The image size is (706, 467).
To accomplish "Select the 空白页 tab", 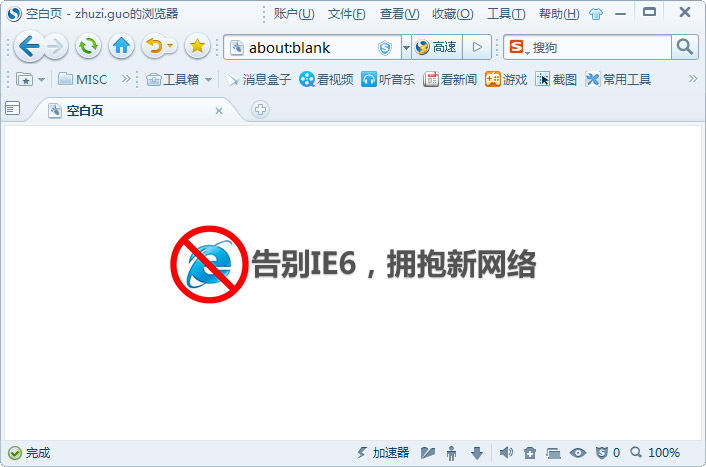I will pos(135,110).
